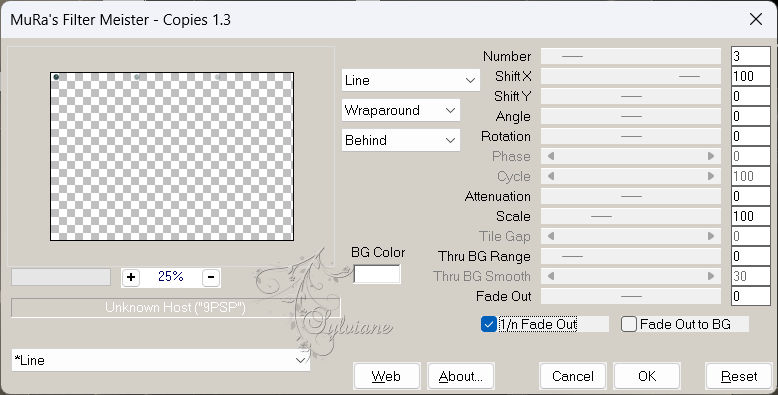
Task: Open the Line mode dropdown
Action: 411,80
